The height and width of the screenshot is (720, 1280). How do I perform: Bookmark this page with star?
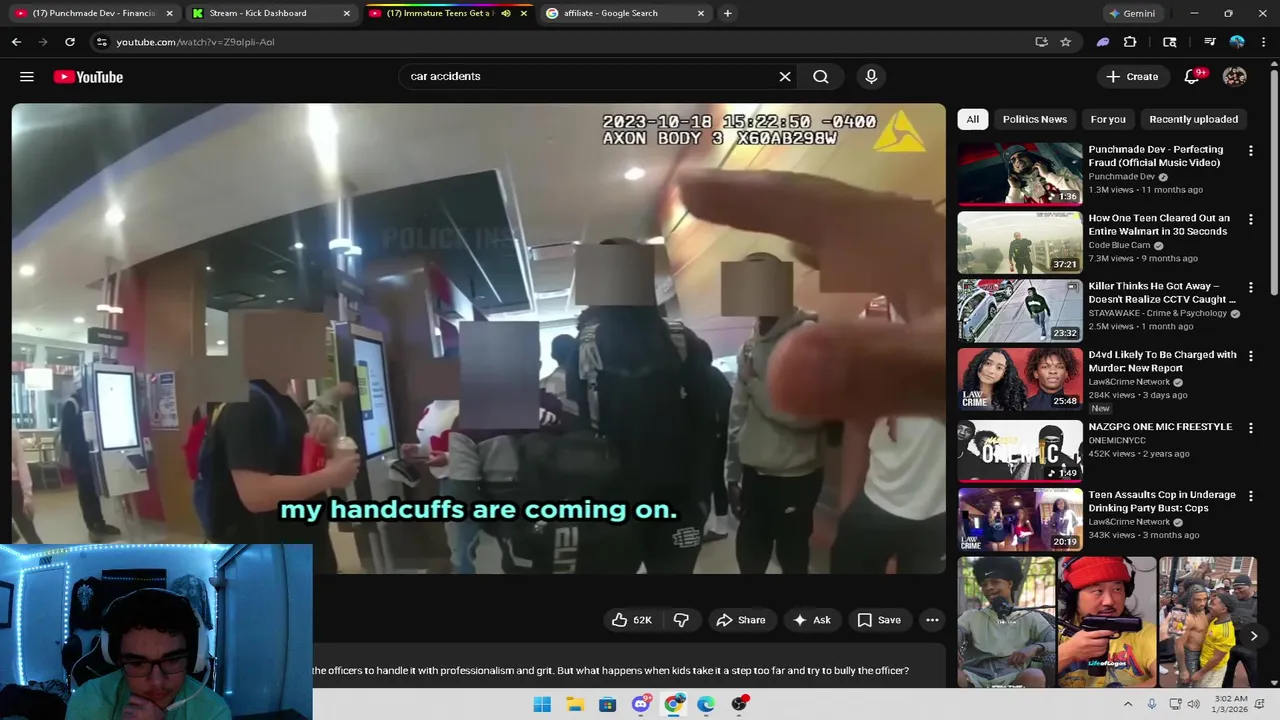[1066, 42]
